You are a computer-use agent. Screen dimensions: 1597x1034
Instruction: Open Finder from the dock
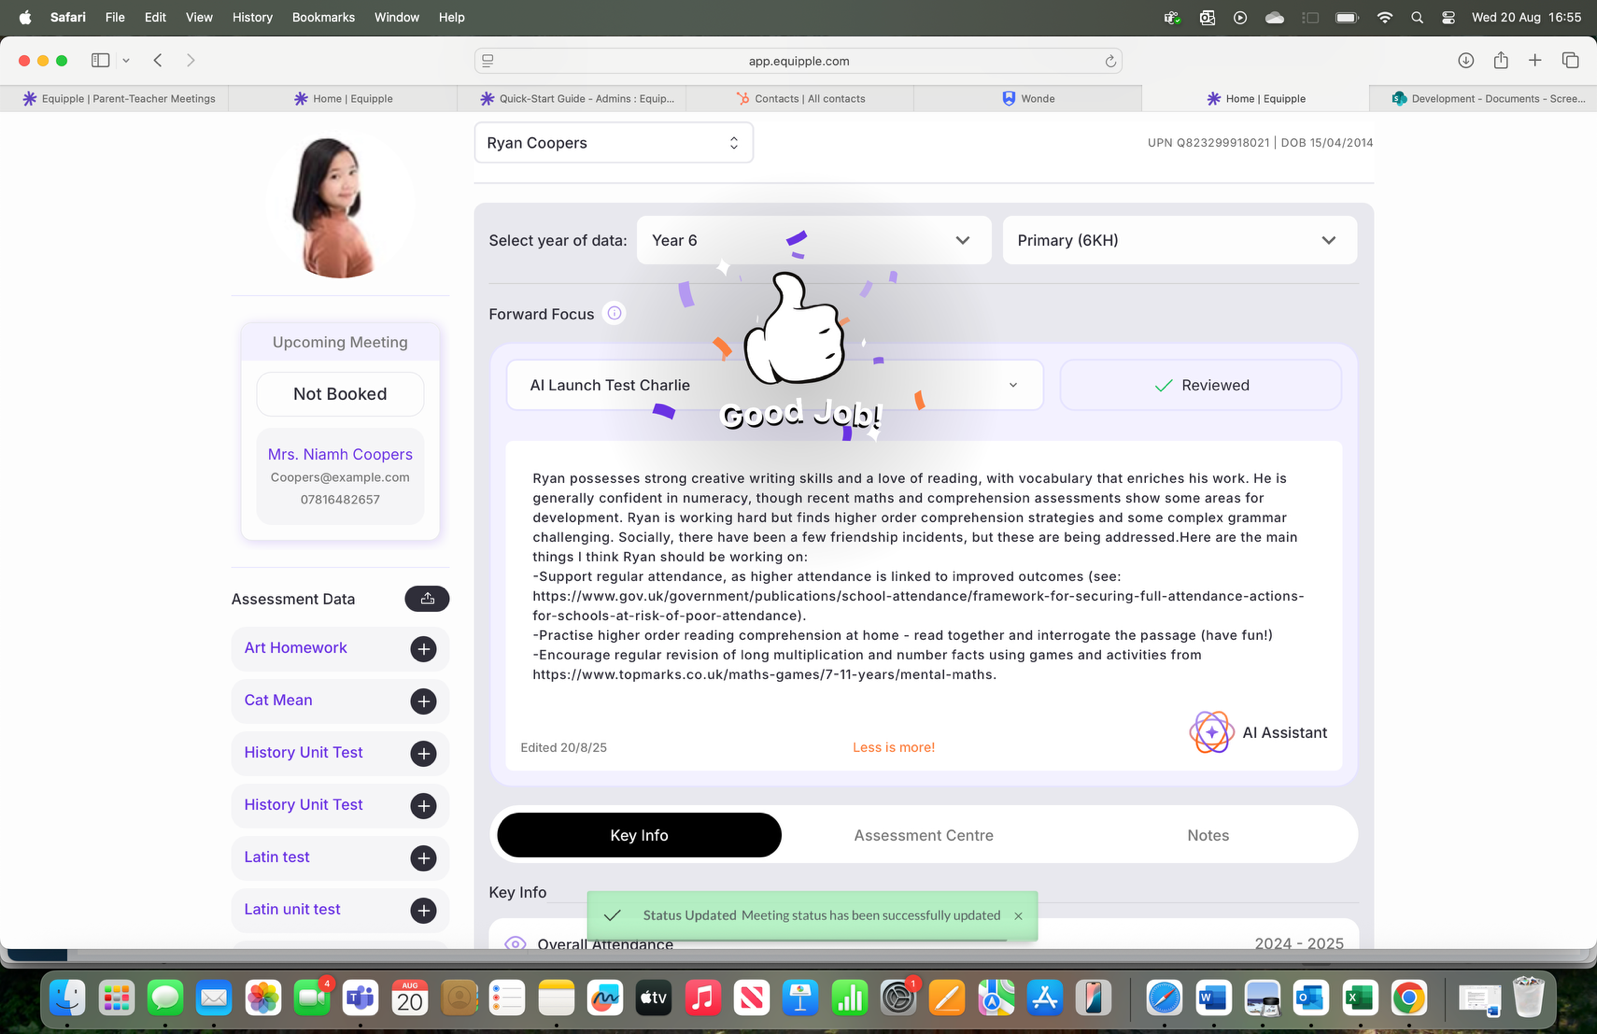[x=67, y=997]
